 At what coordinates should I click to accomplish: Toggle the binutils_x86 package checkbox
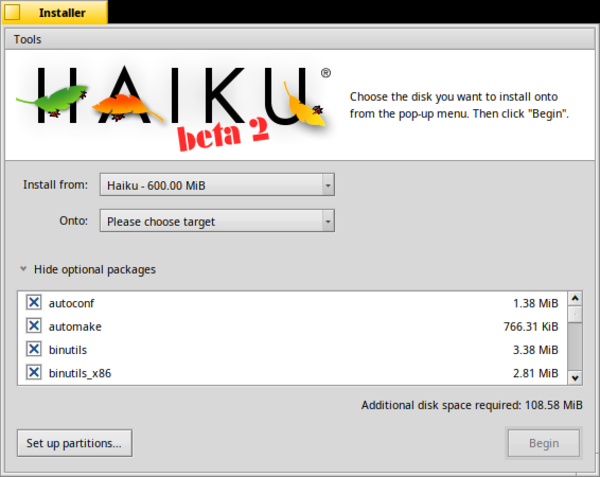click(x=33, y=374)
